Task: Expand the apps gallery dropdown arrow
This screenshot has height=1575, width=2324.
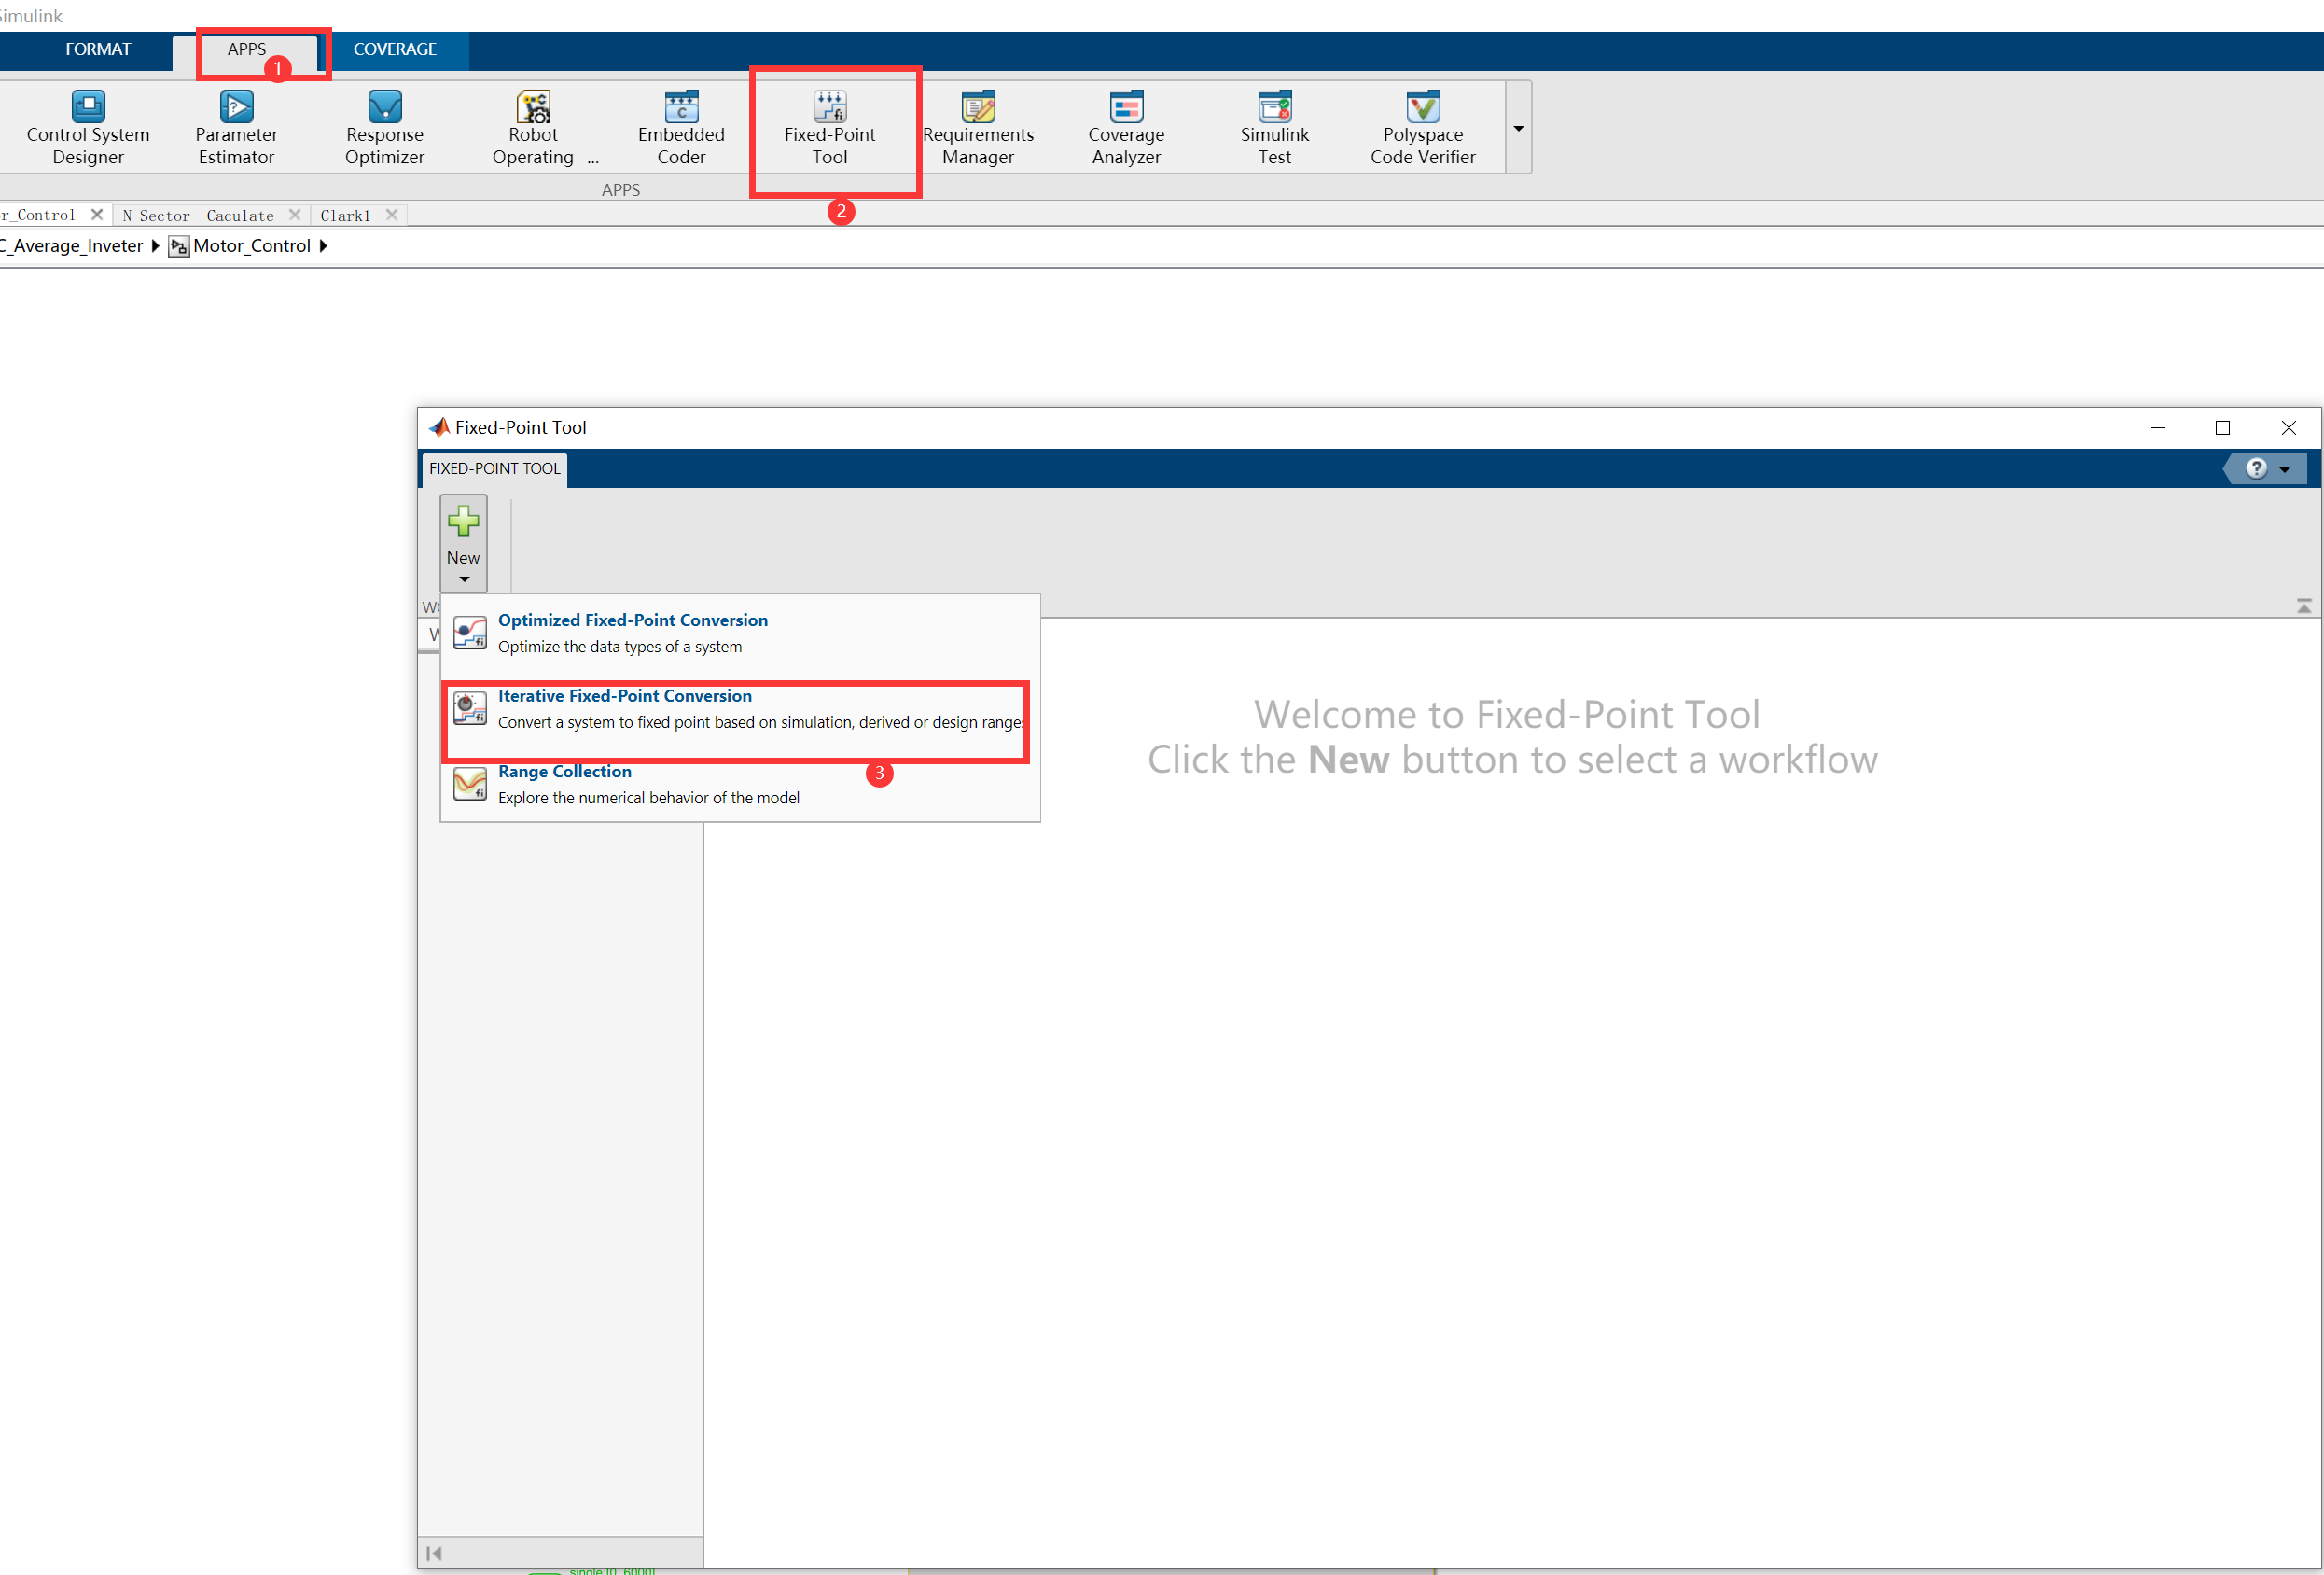Action: tap(1518, 128)
